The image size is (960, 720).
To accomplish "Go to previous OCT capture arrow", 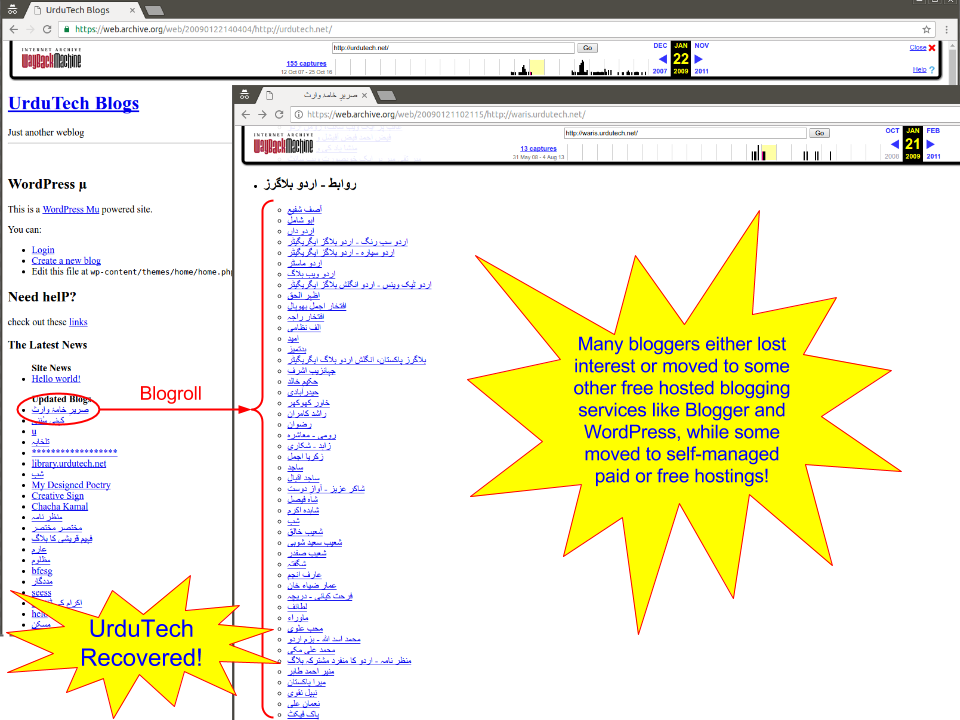I will click(x=894, y=144).
